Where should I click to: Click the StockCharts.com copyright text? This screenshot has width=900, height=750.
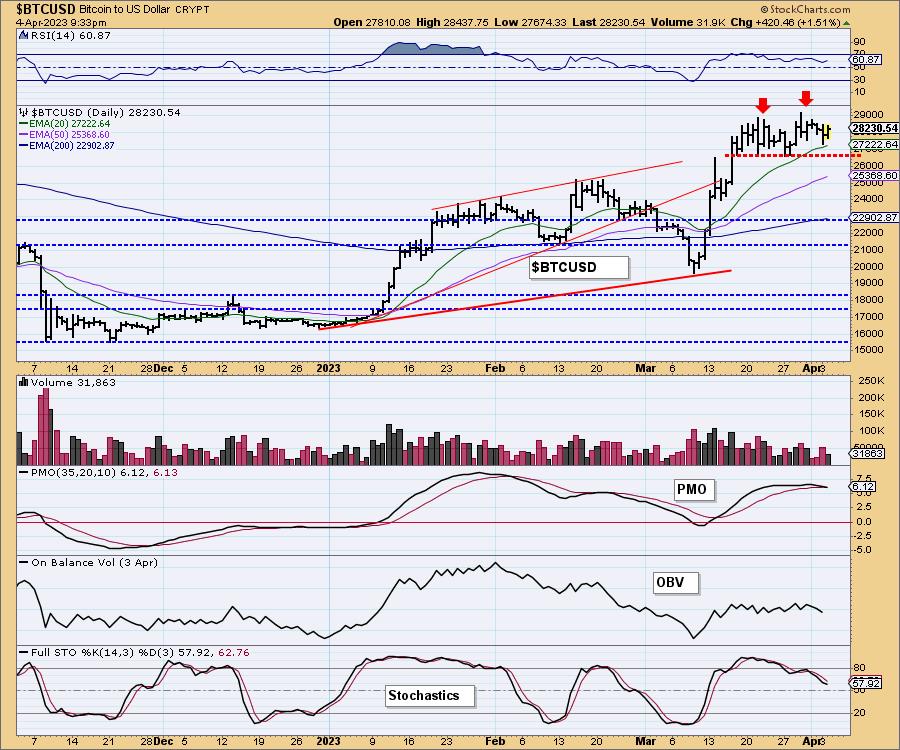pos(805,9)
